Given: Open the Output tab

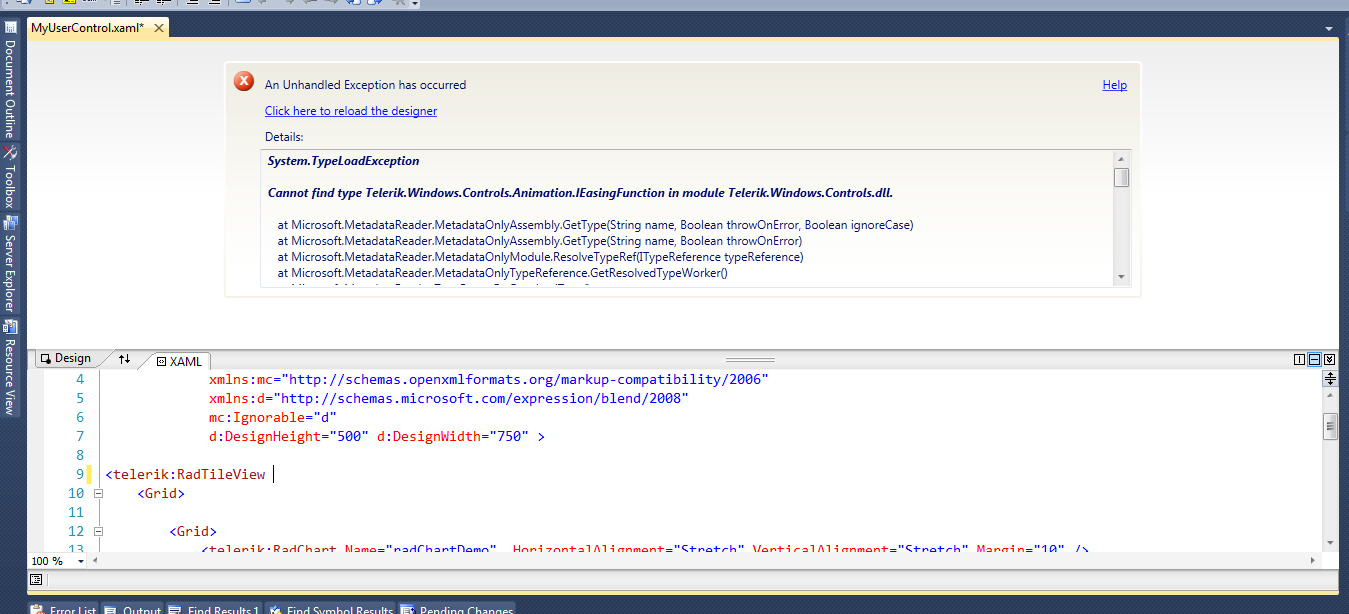Looking at the screenshot, I should pyautogui.click(x=133, y=608).
